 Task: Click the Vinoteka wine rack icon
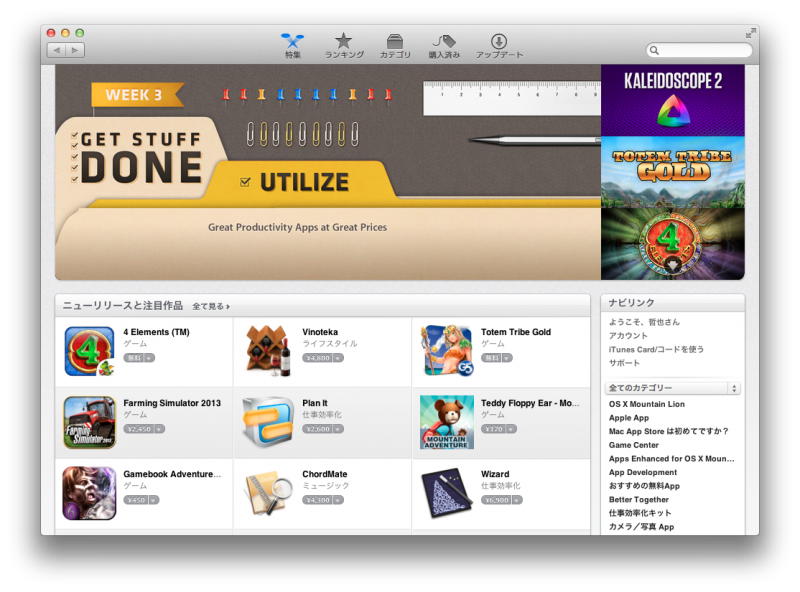coord(268,351)
